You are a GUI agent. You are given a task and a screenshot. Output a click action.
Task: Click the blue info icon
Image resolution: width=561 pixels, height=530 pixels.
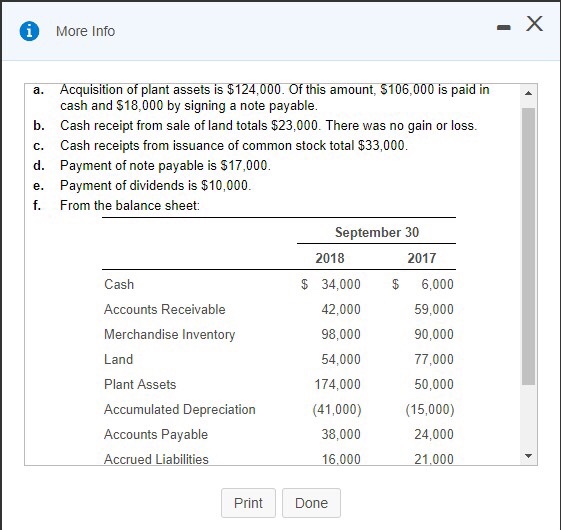[x=29, y=31]
